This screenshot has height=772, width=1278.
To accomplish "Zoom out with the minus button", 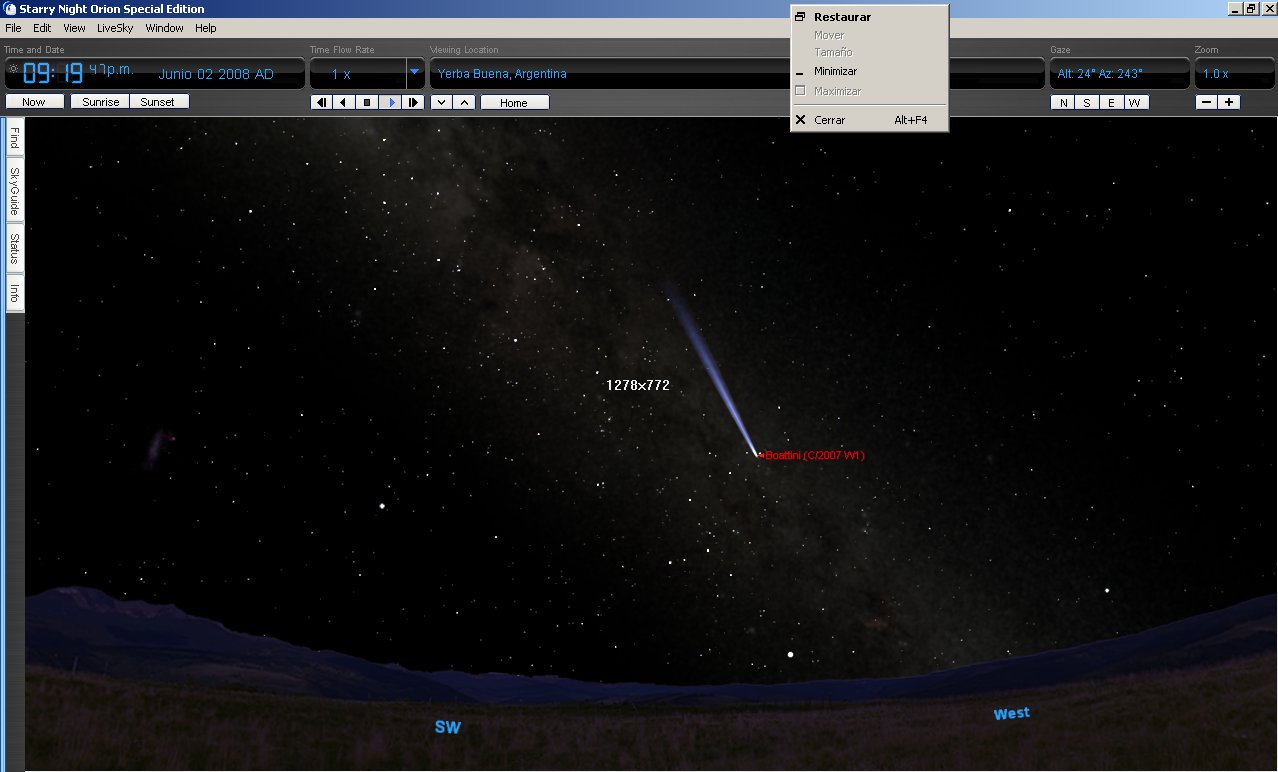I will 1207,102.
